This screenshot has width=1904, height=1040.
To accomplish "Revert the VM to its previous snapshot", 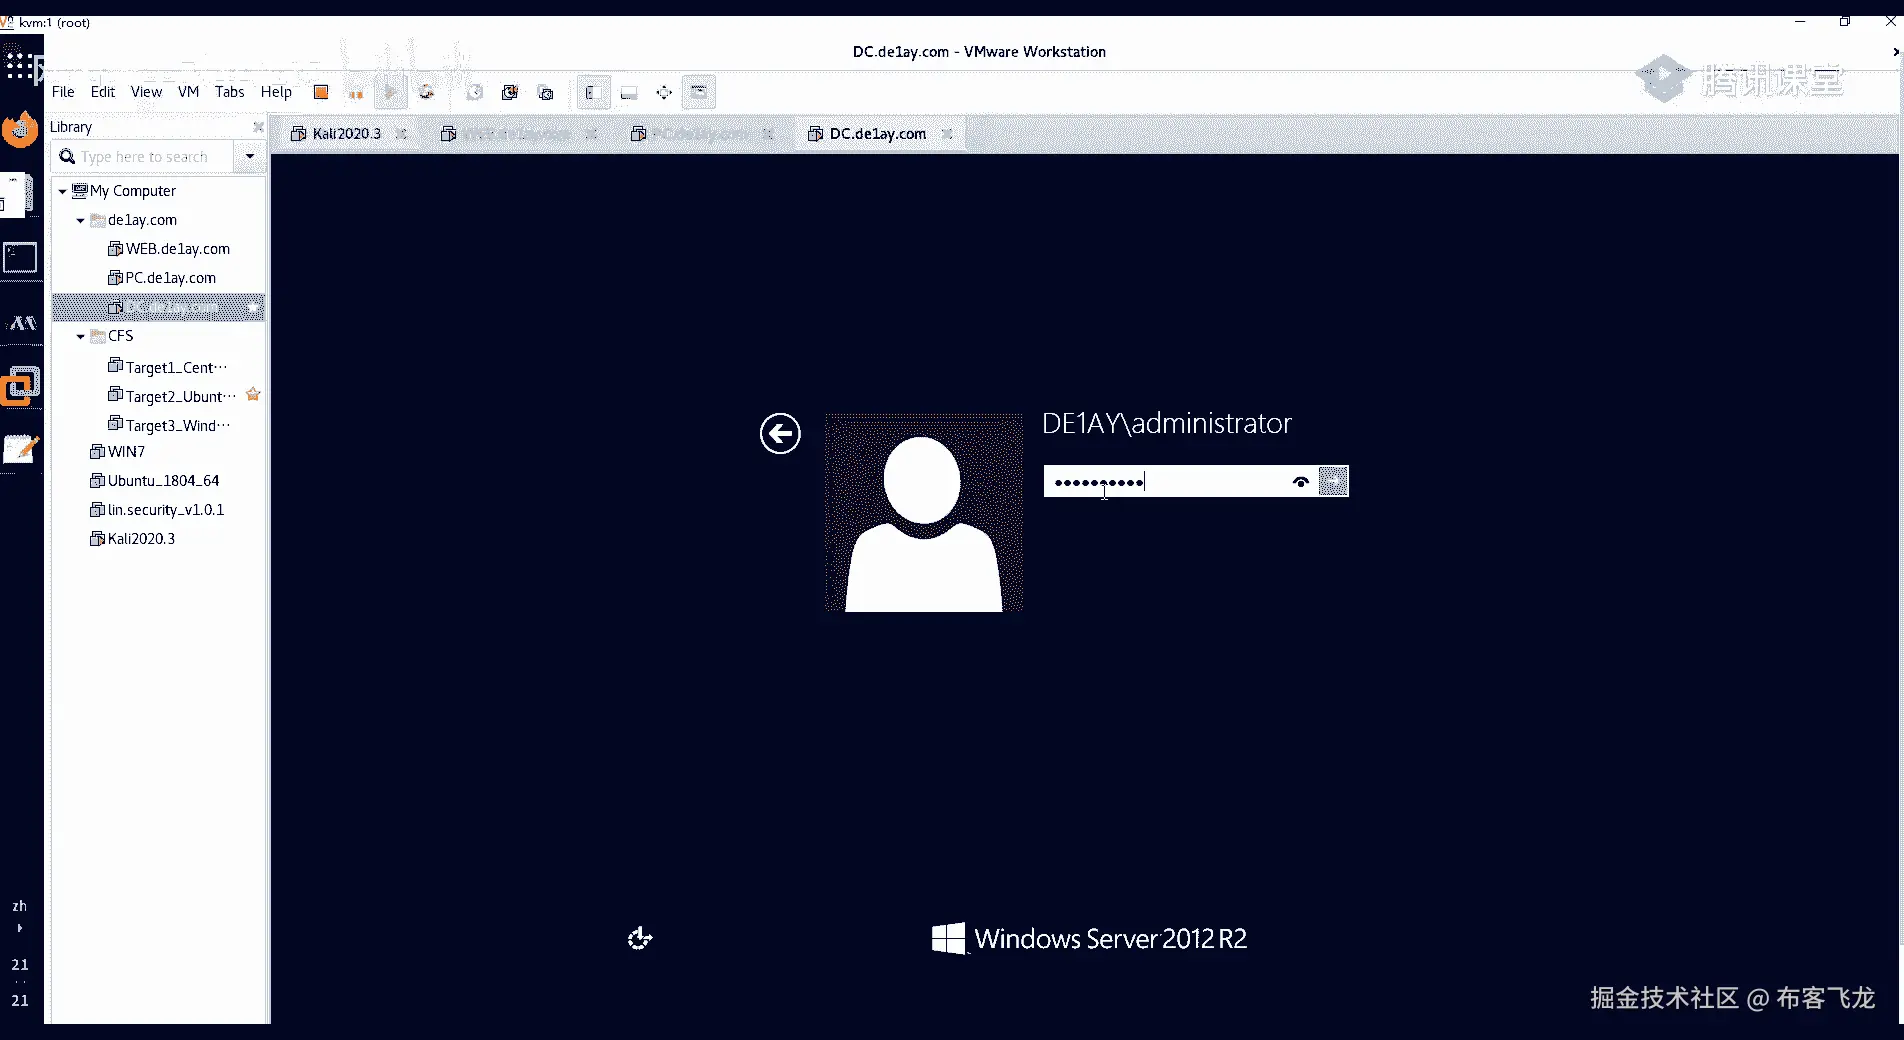I will [510, 93].
